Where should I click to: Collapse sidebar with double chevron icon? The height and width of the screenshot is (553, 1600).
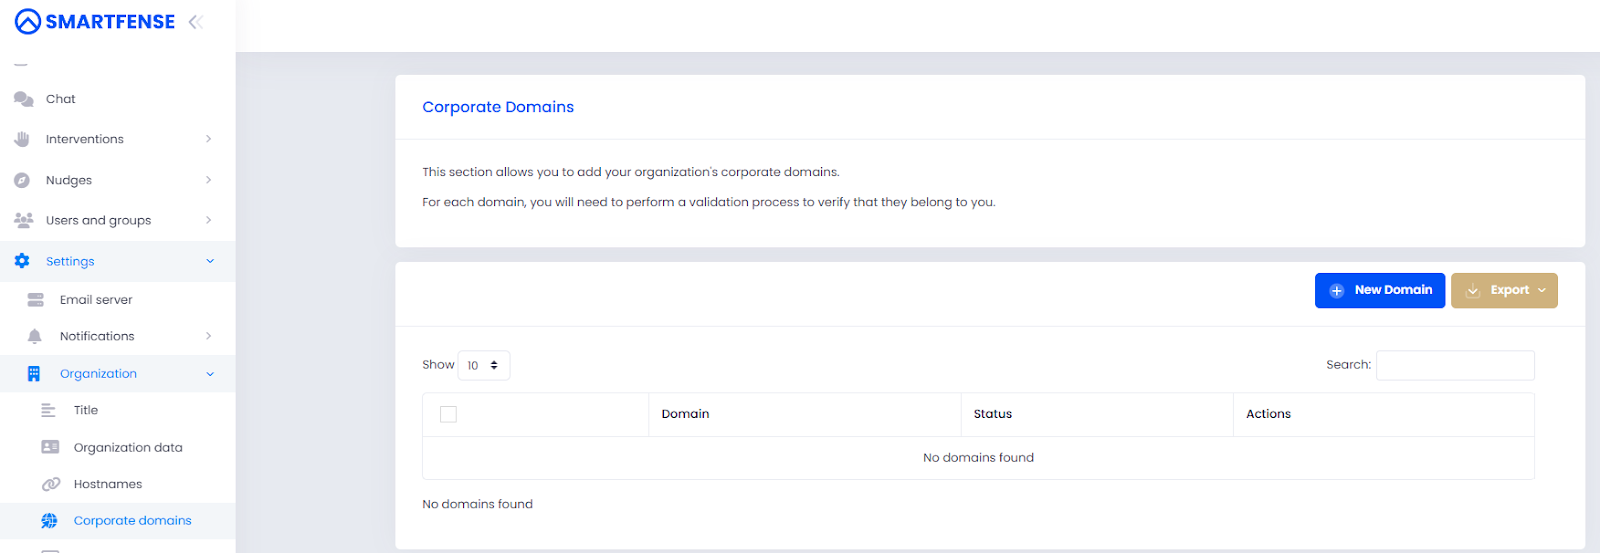[x=196, y=22]
